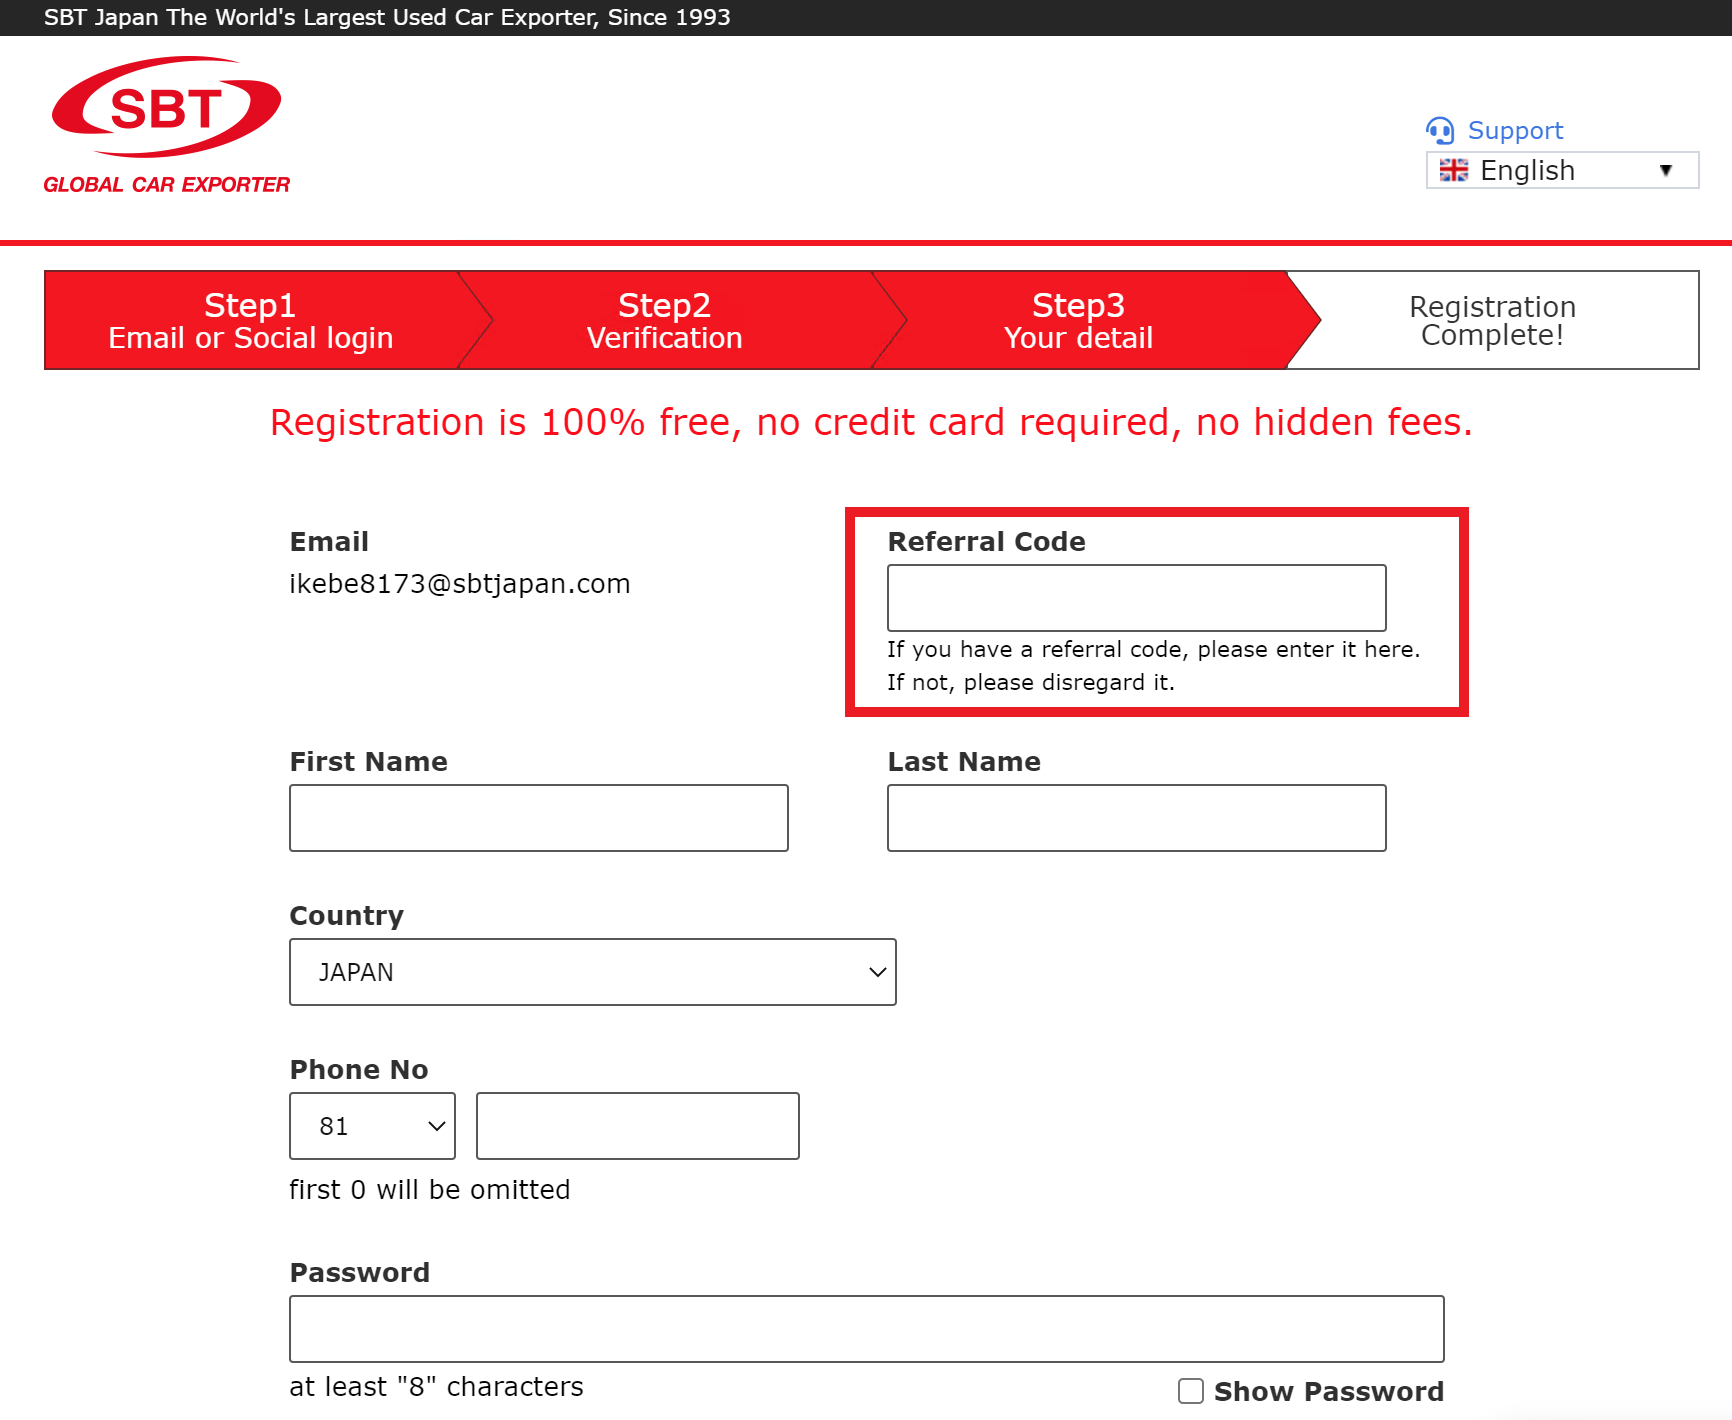The height and width of the screenshot is (1420, 1732).
Task: Select the Step1 Email or Social login step
Action: click(251, 320)
